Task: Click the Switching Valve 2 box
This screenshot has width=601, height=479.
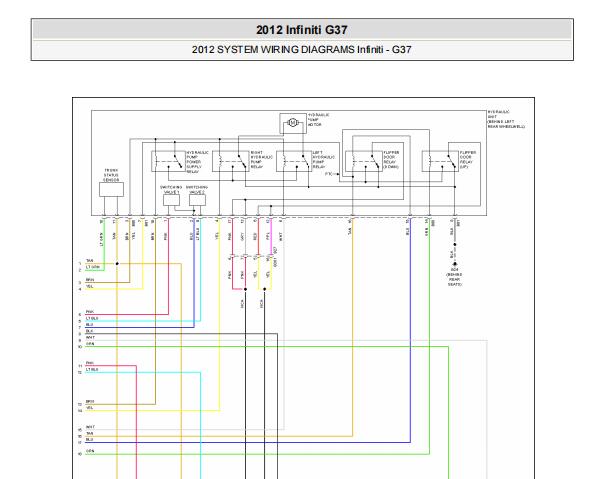Action: 197,200
